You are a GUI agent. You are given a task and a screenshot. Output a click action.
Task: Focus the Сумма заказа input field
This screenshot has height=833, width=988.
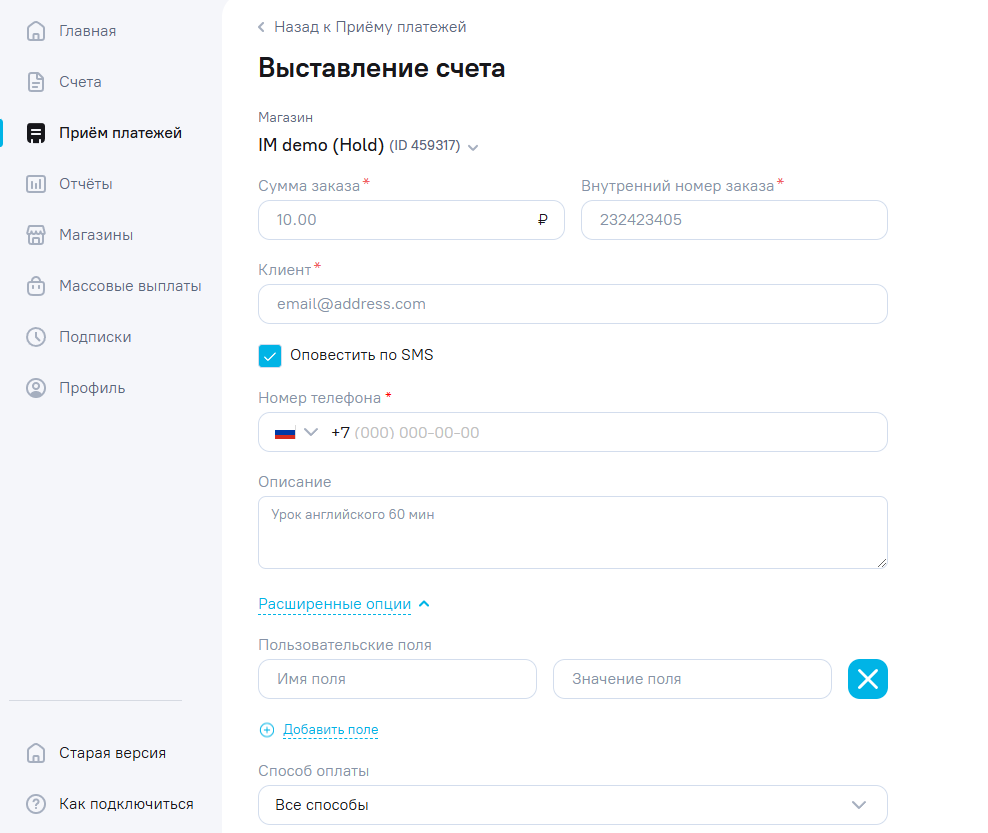[x=411, y=220]
